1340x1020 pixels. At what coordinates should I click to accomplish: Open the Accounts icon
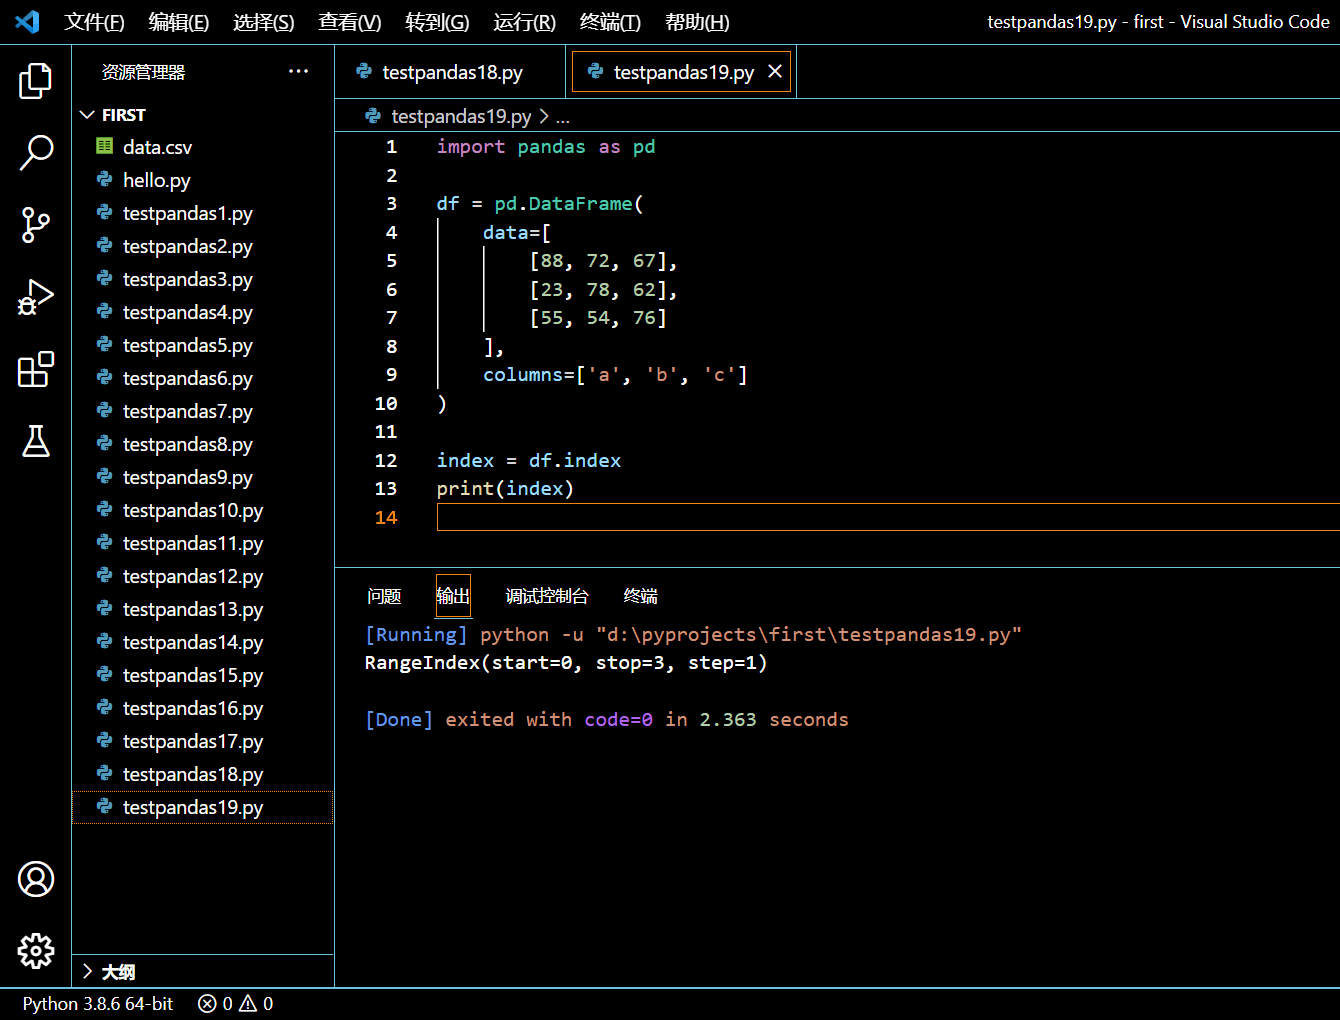pyautogui.click(x=36, y=879)
